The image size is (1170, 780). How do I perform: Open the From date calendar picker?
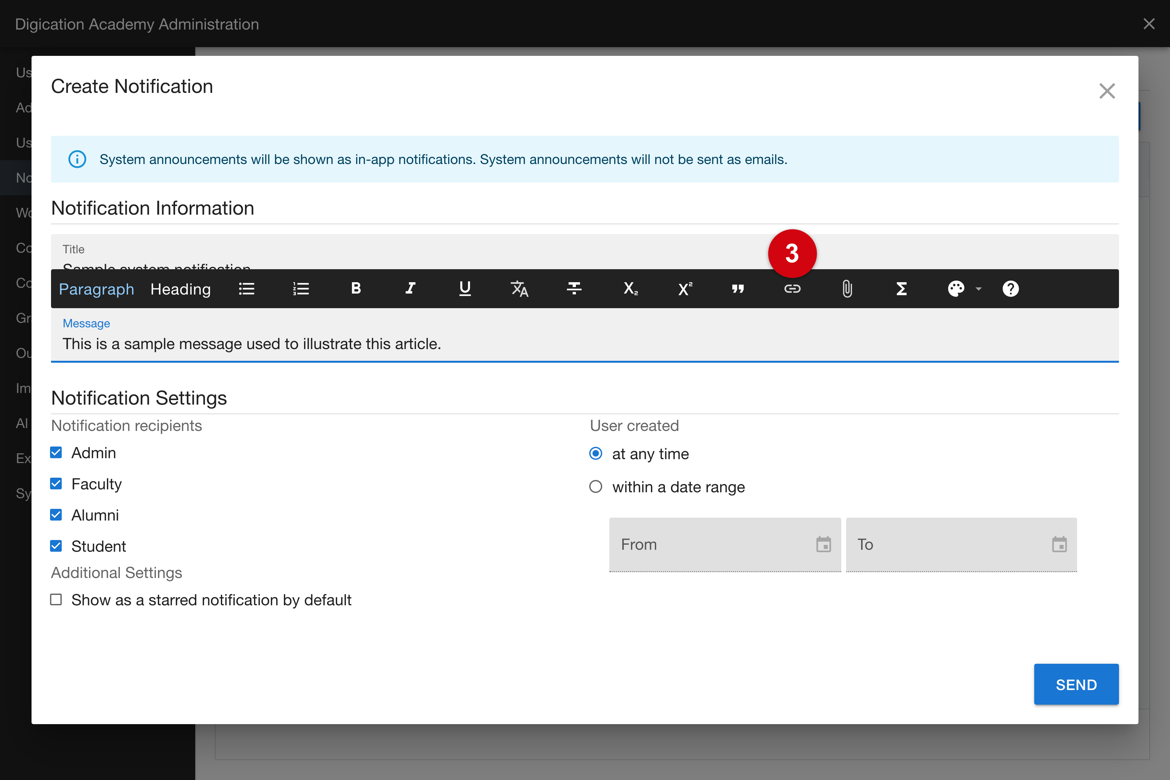coord(823,545)
